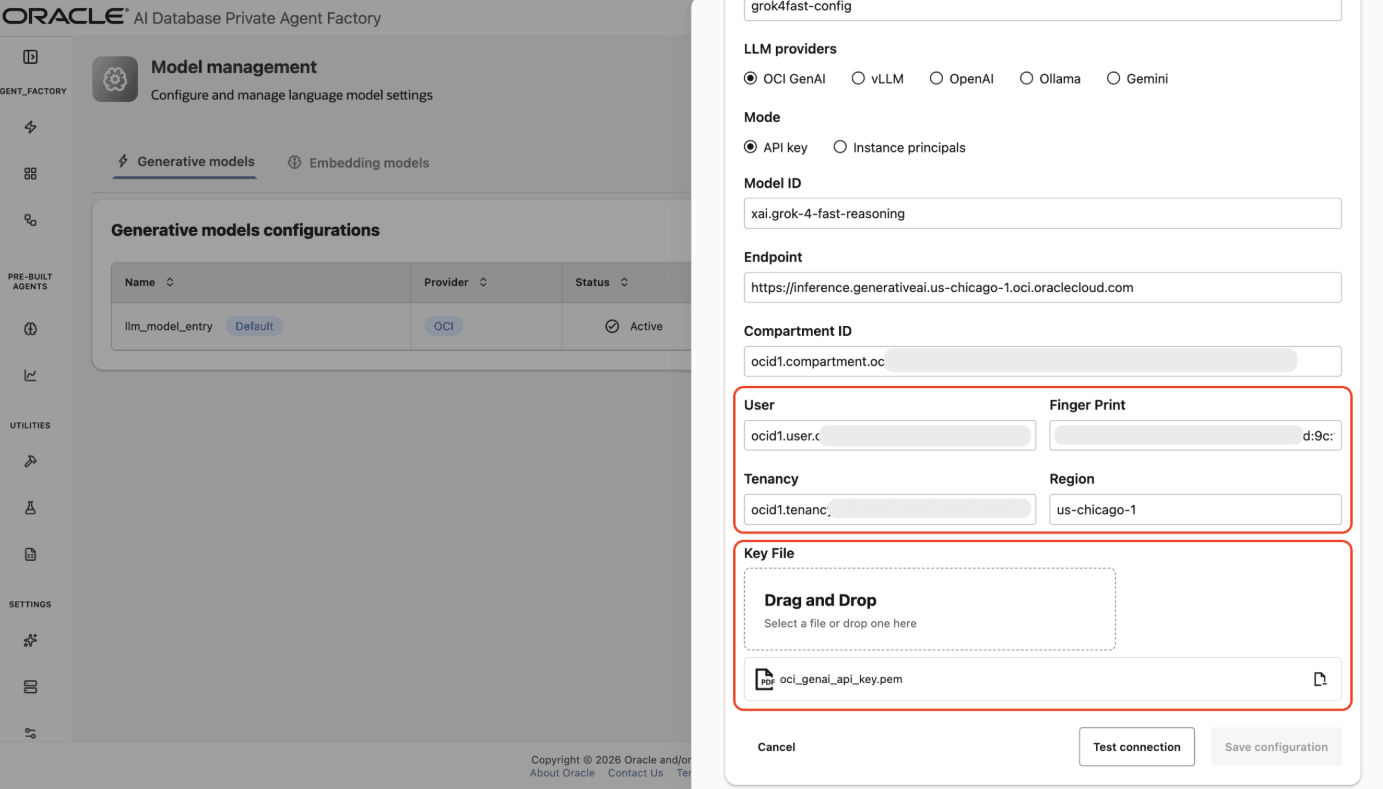The height and width of the screenshot is (789, 1383).
Task: Choose Ollama as the LLM provider
Action: 1026,78
